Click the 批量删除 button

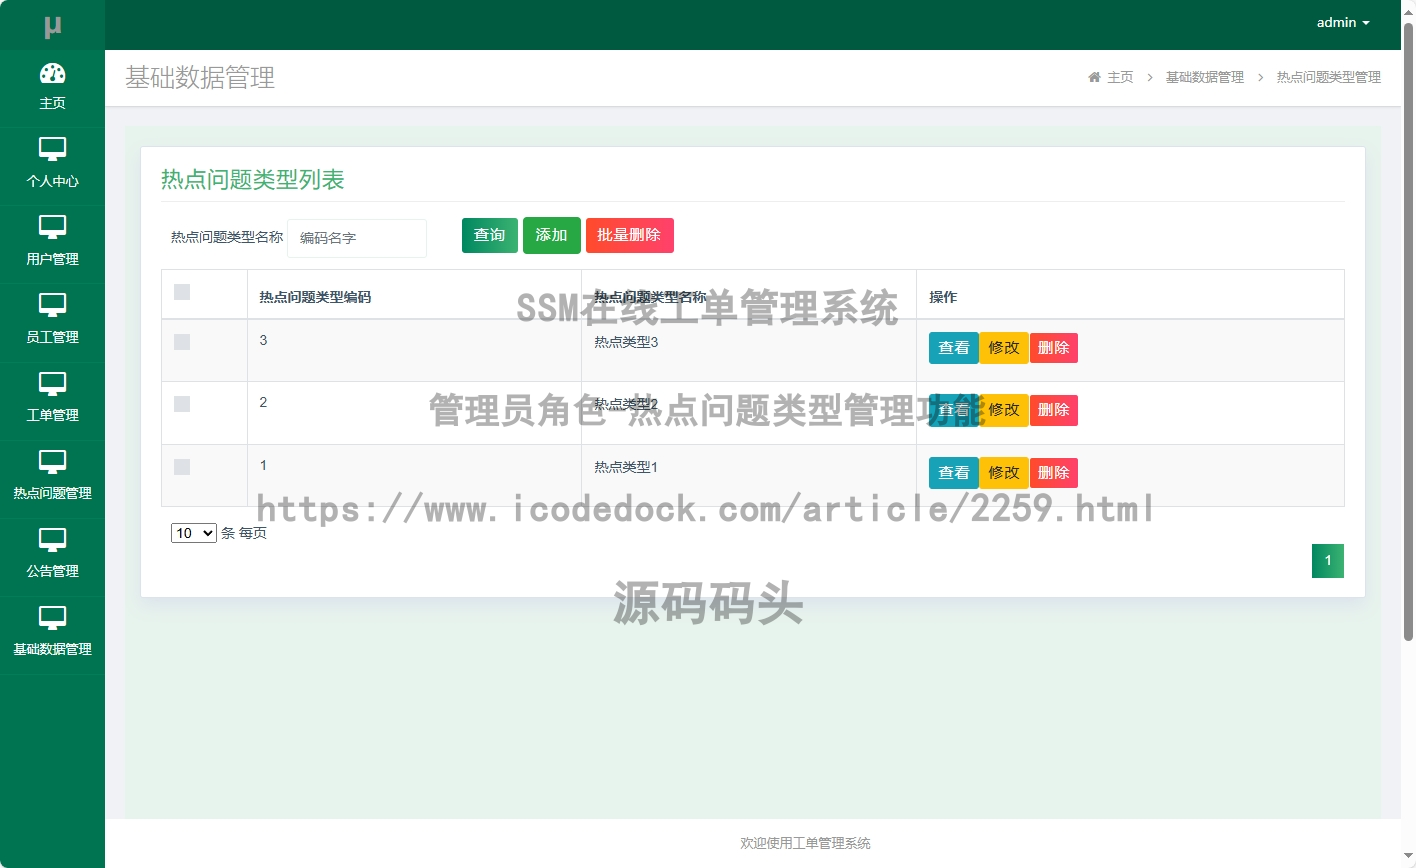(629, 235)
